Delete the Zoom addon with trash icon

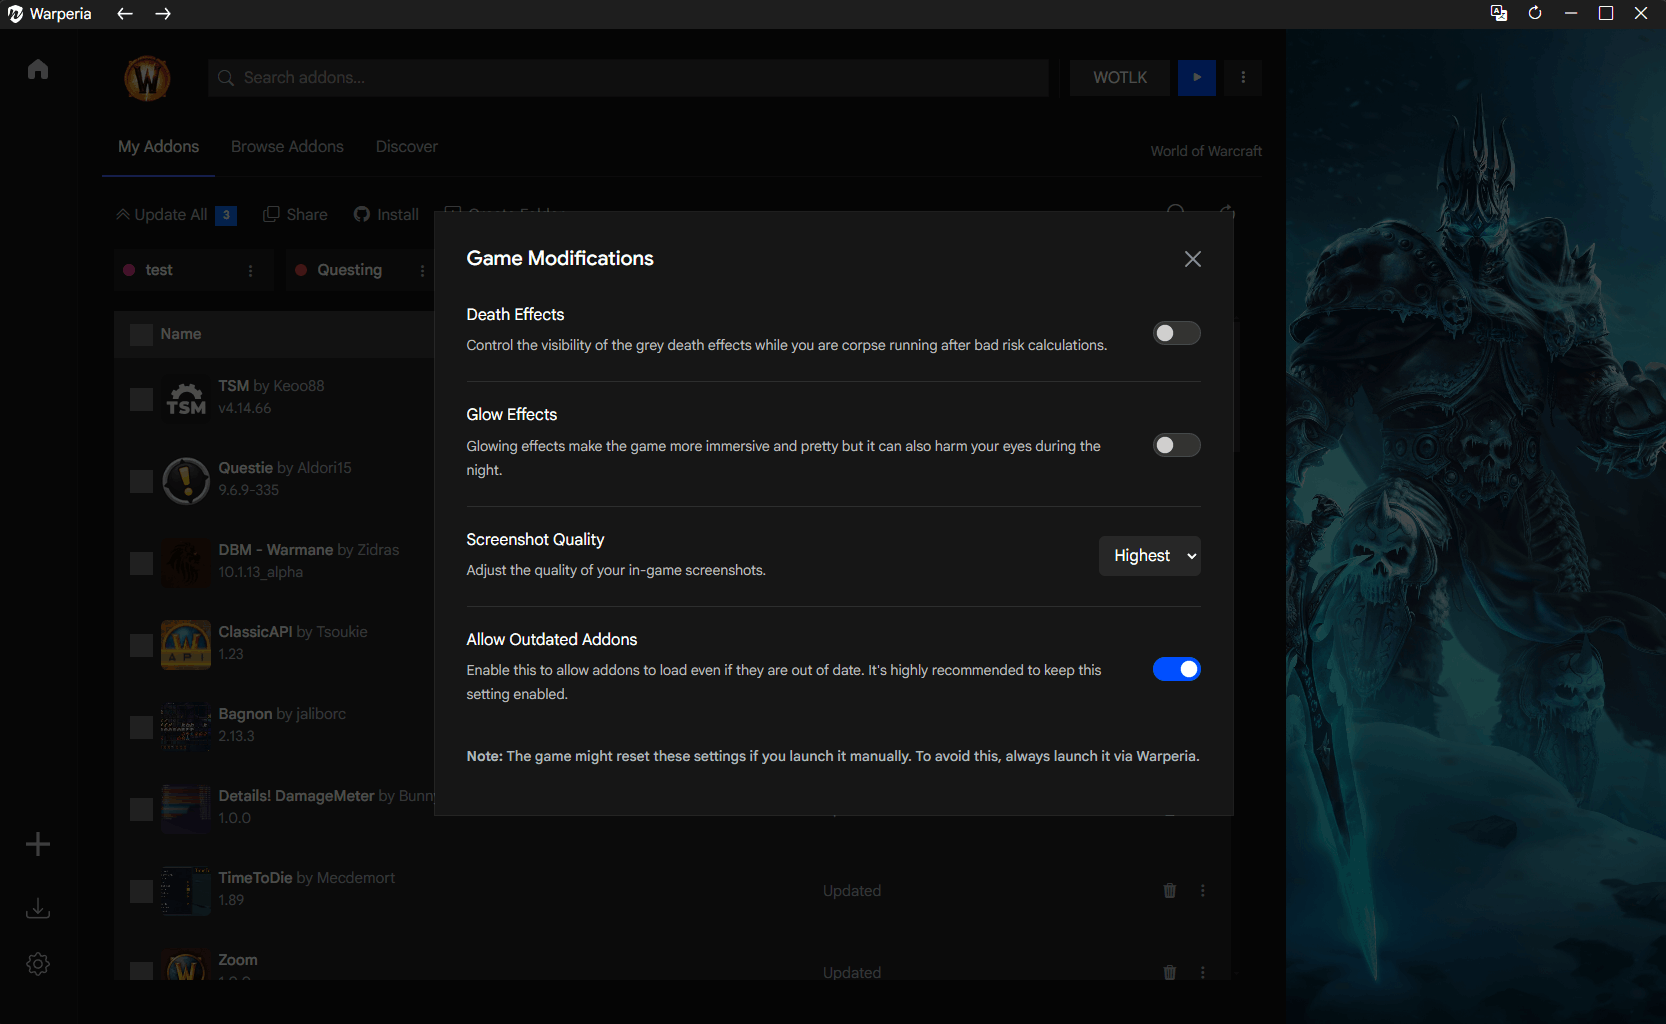(x=1169, y=972)
